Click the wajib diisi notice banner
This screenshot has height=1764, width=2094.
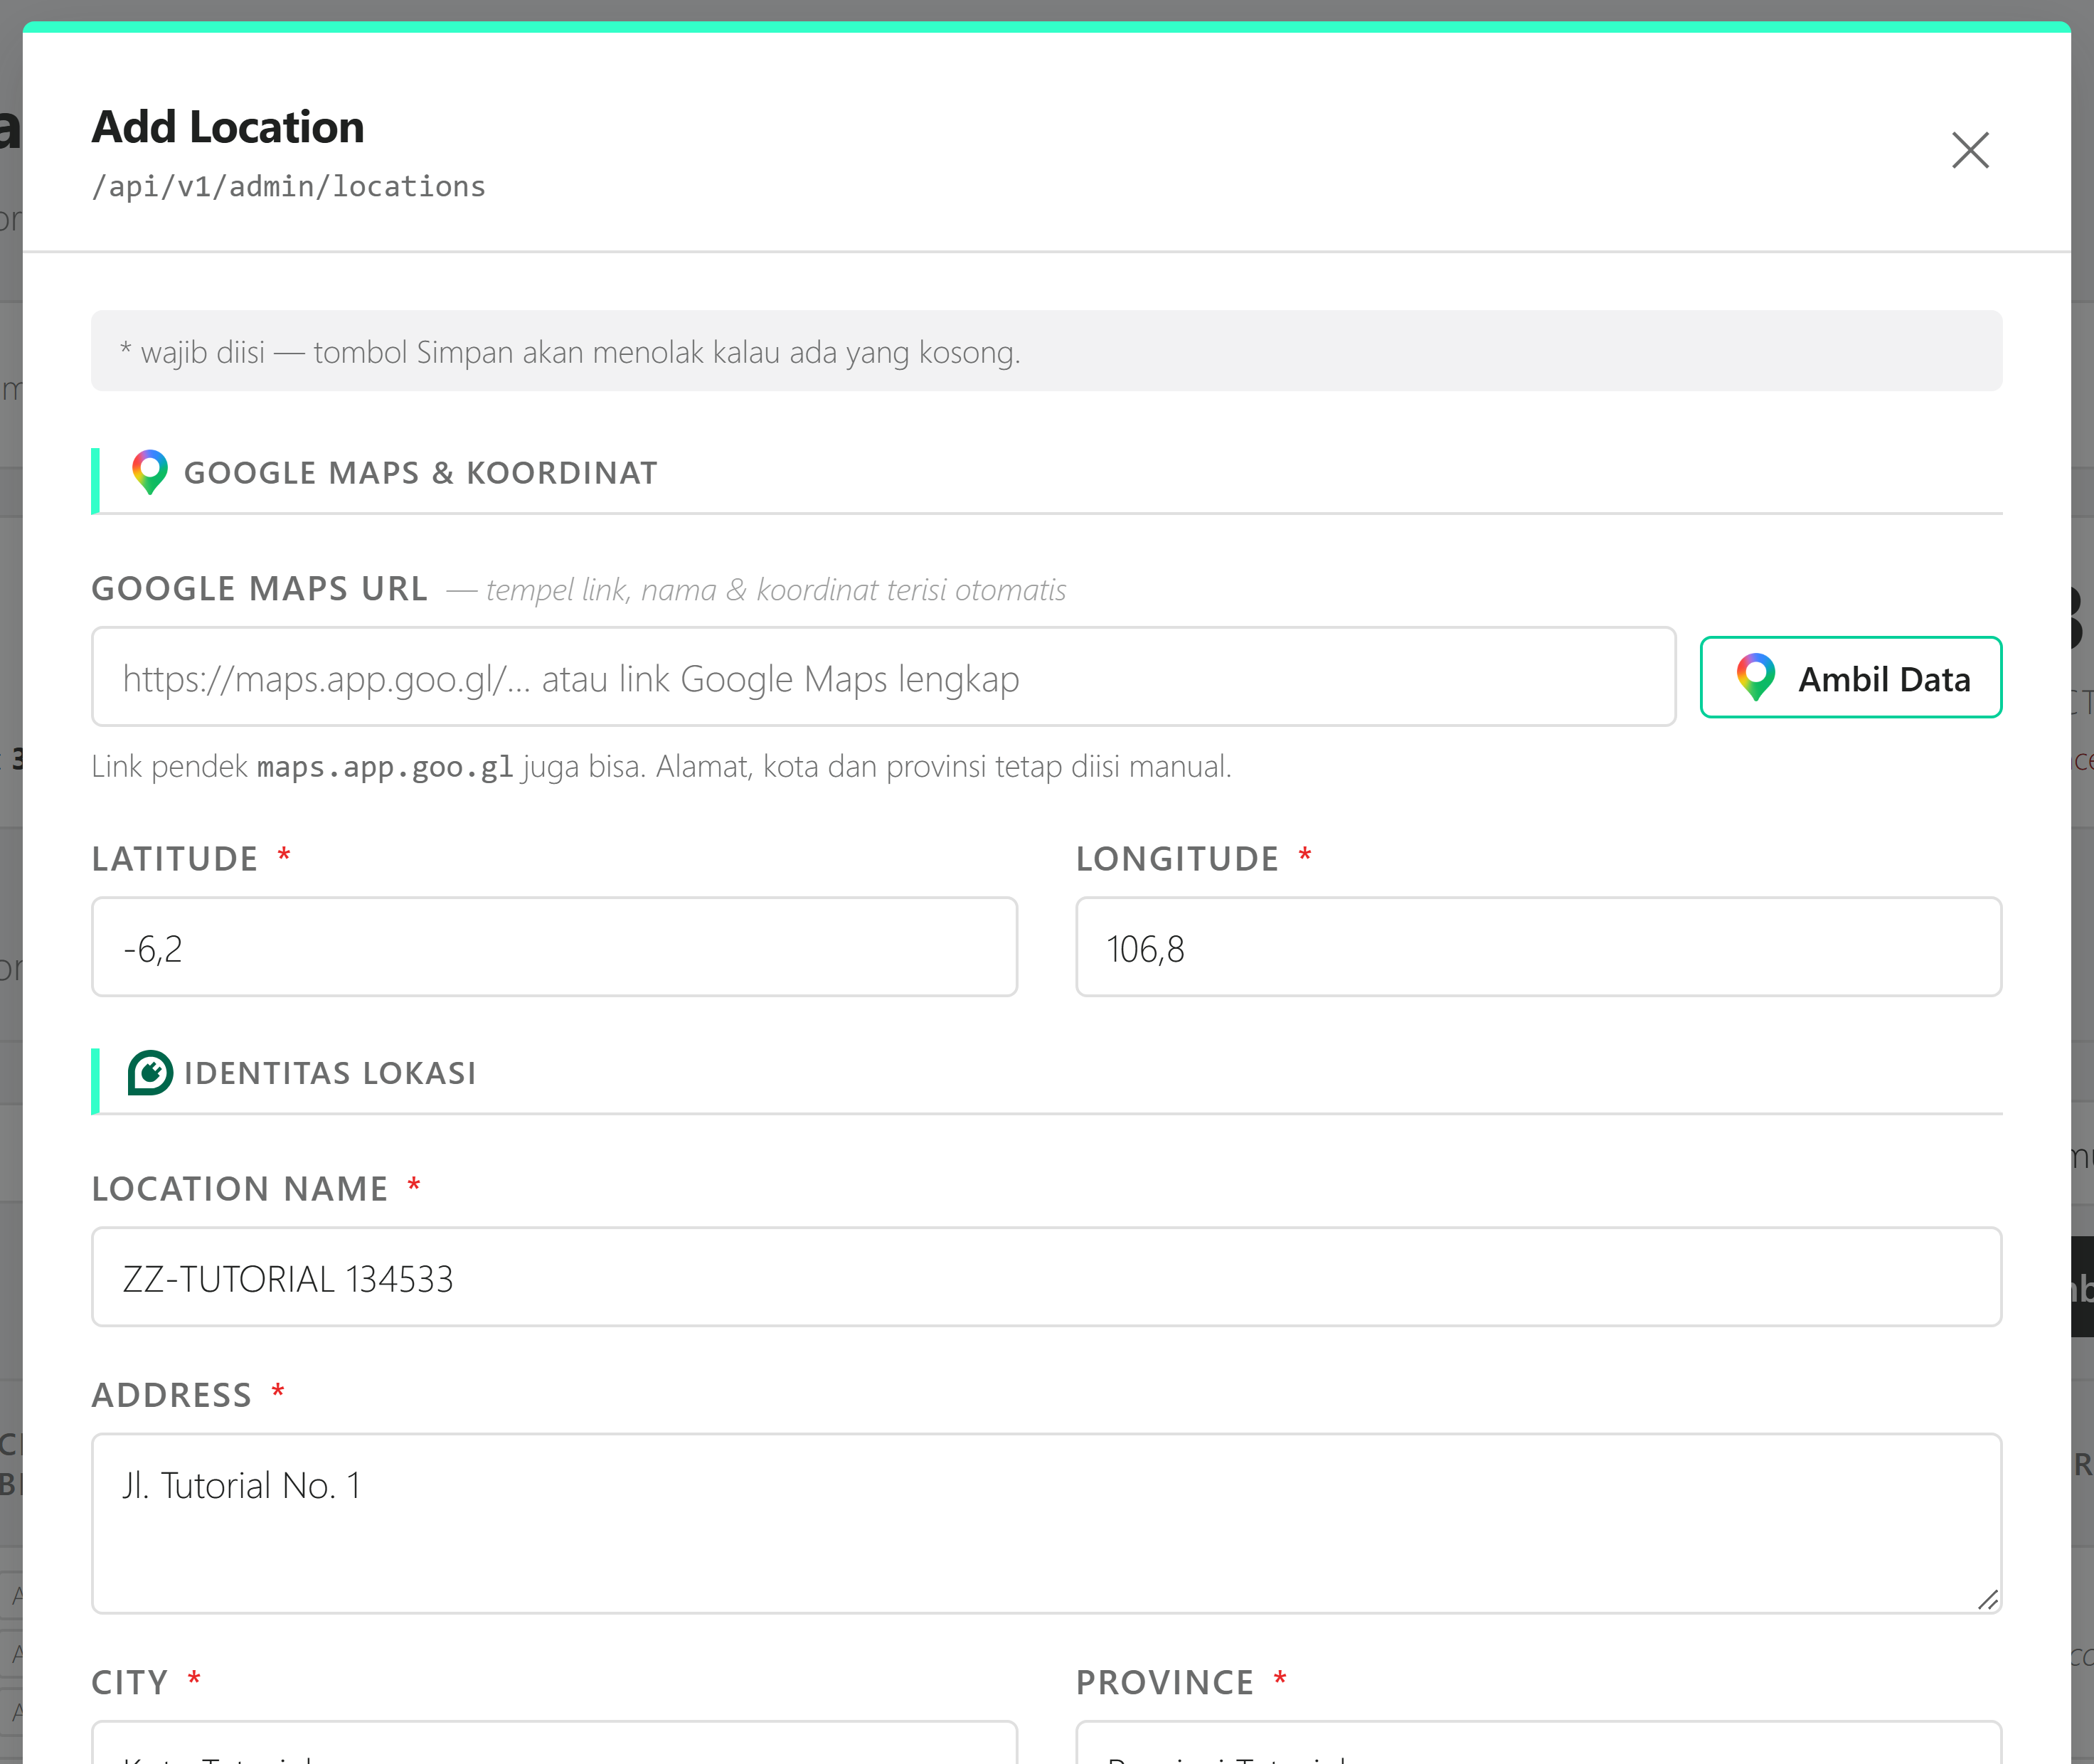(1046, 351)
